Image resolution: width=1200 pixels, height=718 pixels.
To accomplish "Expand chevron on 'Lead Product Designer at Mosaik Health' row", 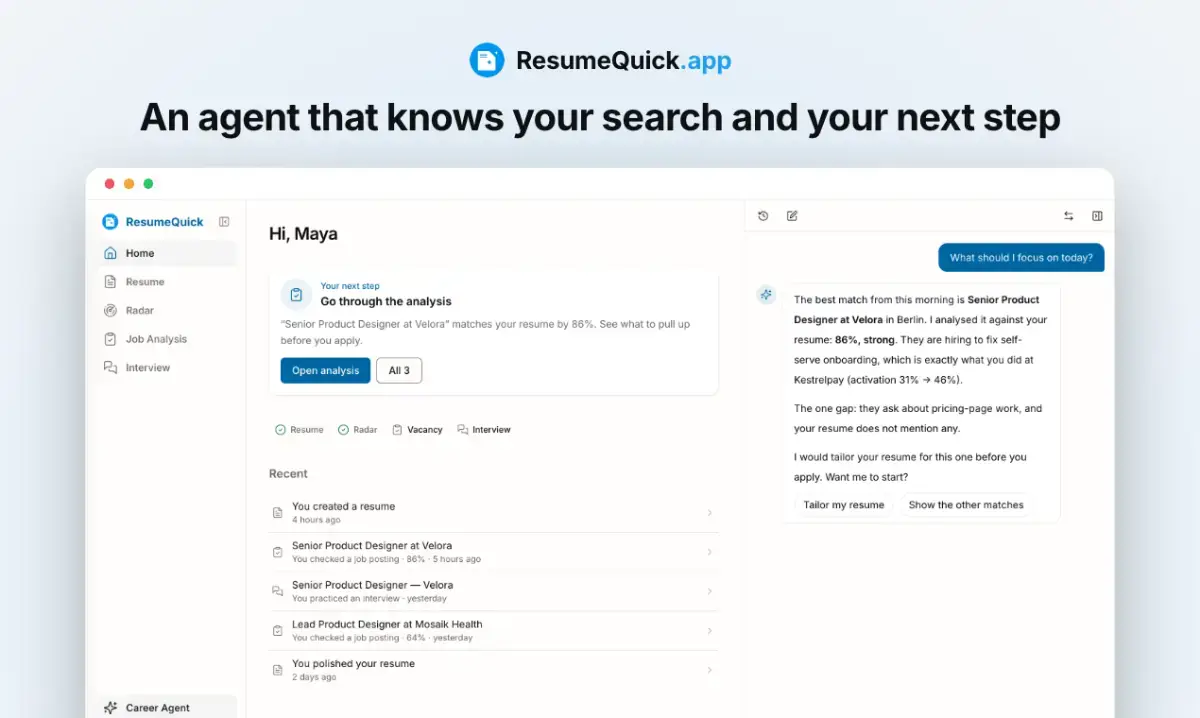I will [710, 631].
